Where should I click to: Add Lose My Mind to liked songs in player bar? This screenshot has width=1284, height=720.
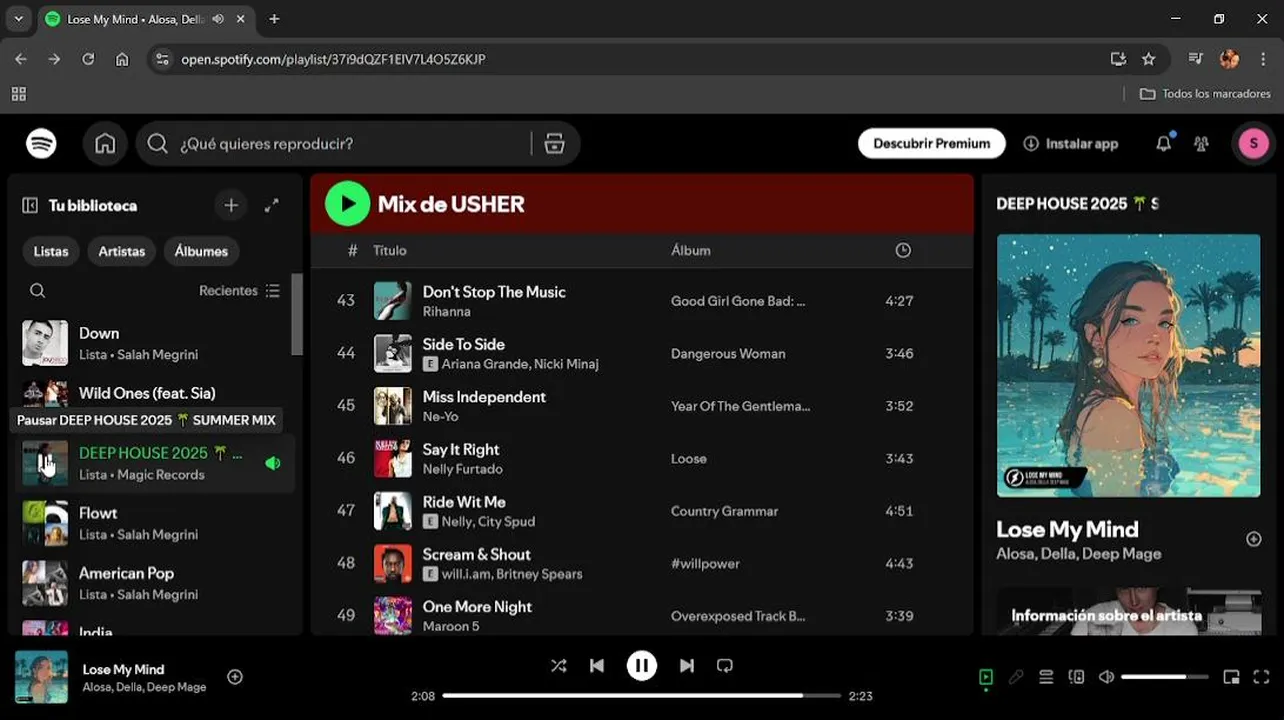coord(235,677)
